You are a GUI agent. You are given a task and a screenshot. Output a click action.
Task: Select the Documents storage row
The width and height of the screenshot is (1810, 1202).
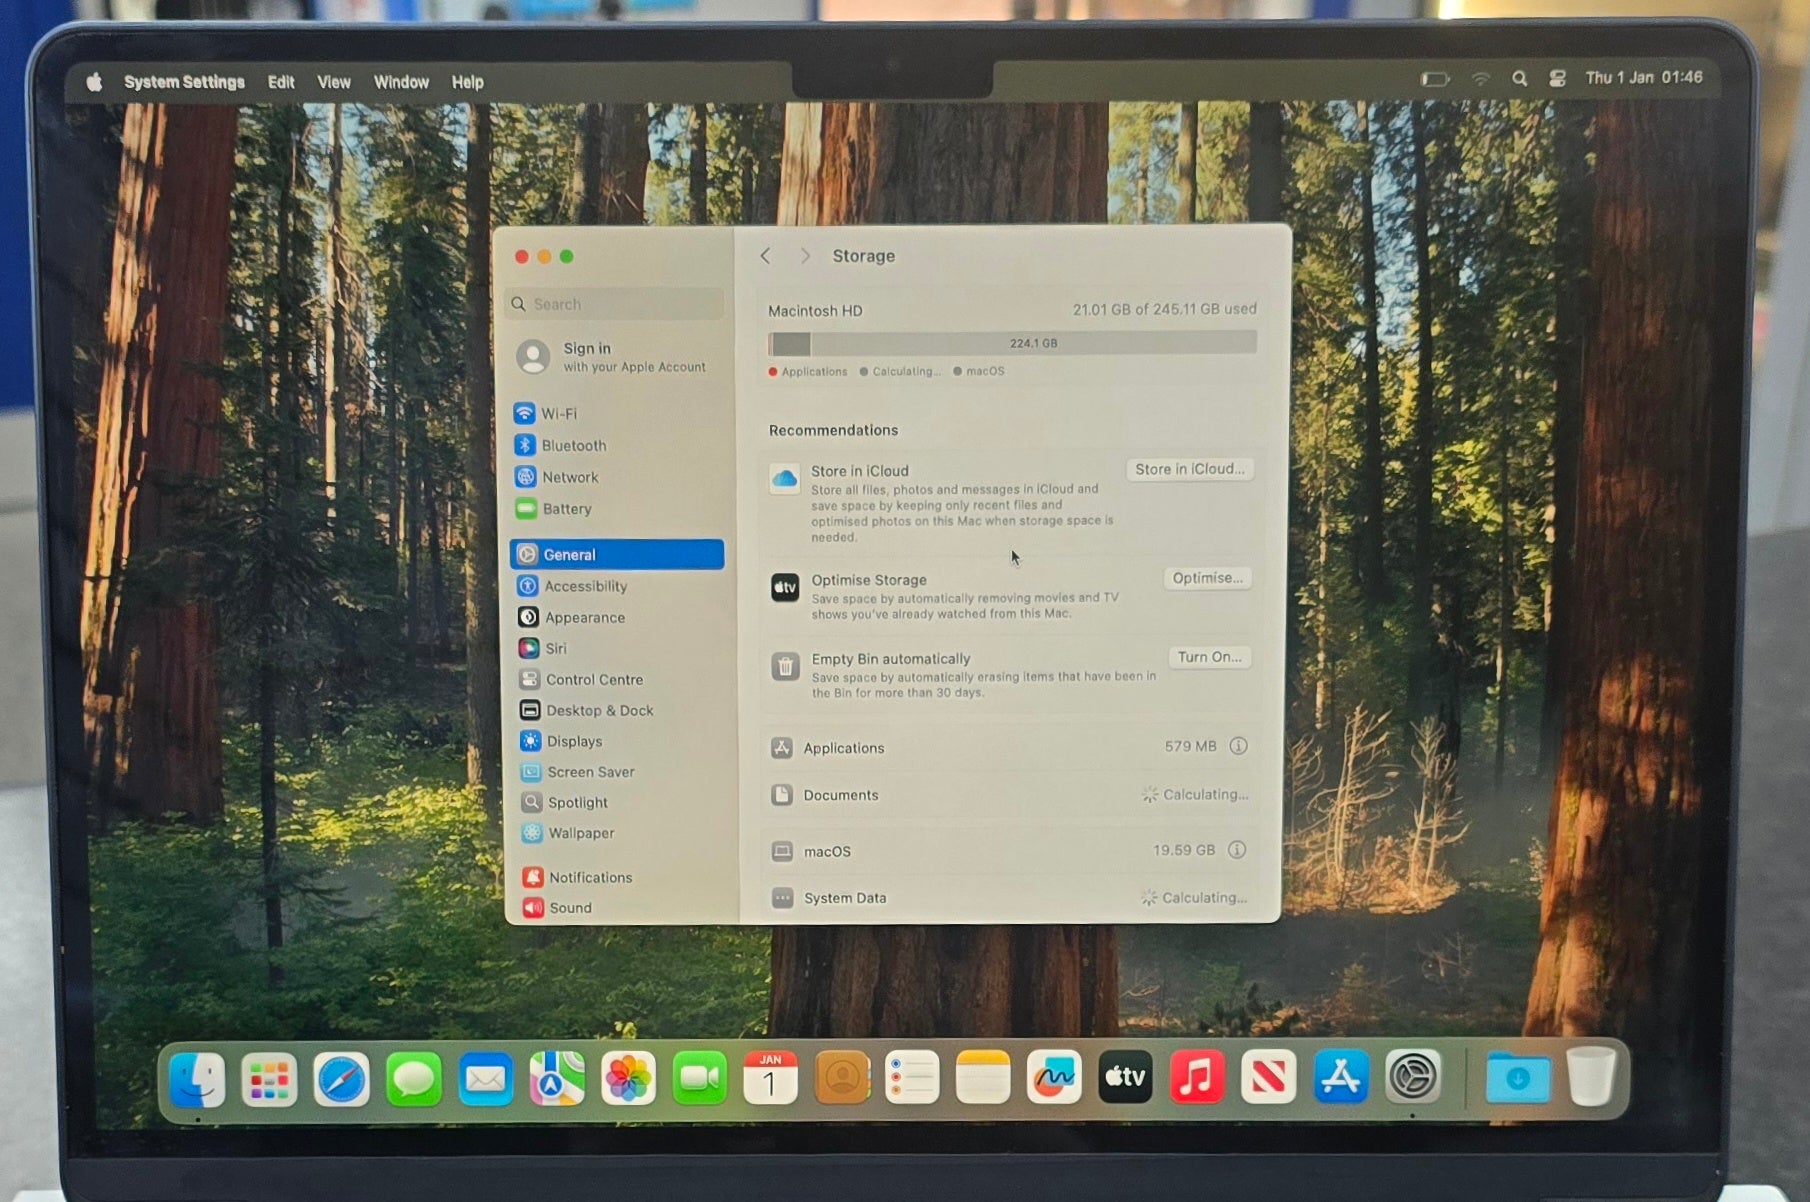pos(1010,795)
